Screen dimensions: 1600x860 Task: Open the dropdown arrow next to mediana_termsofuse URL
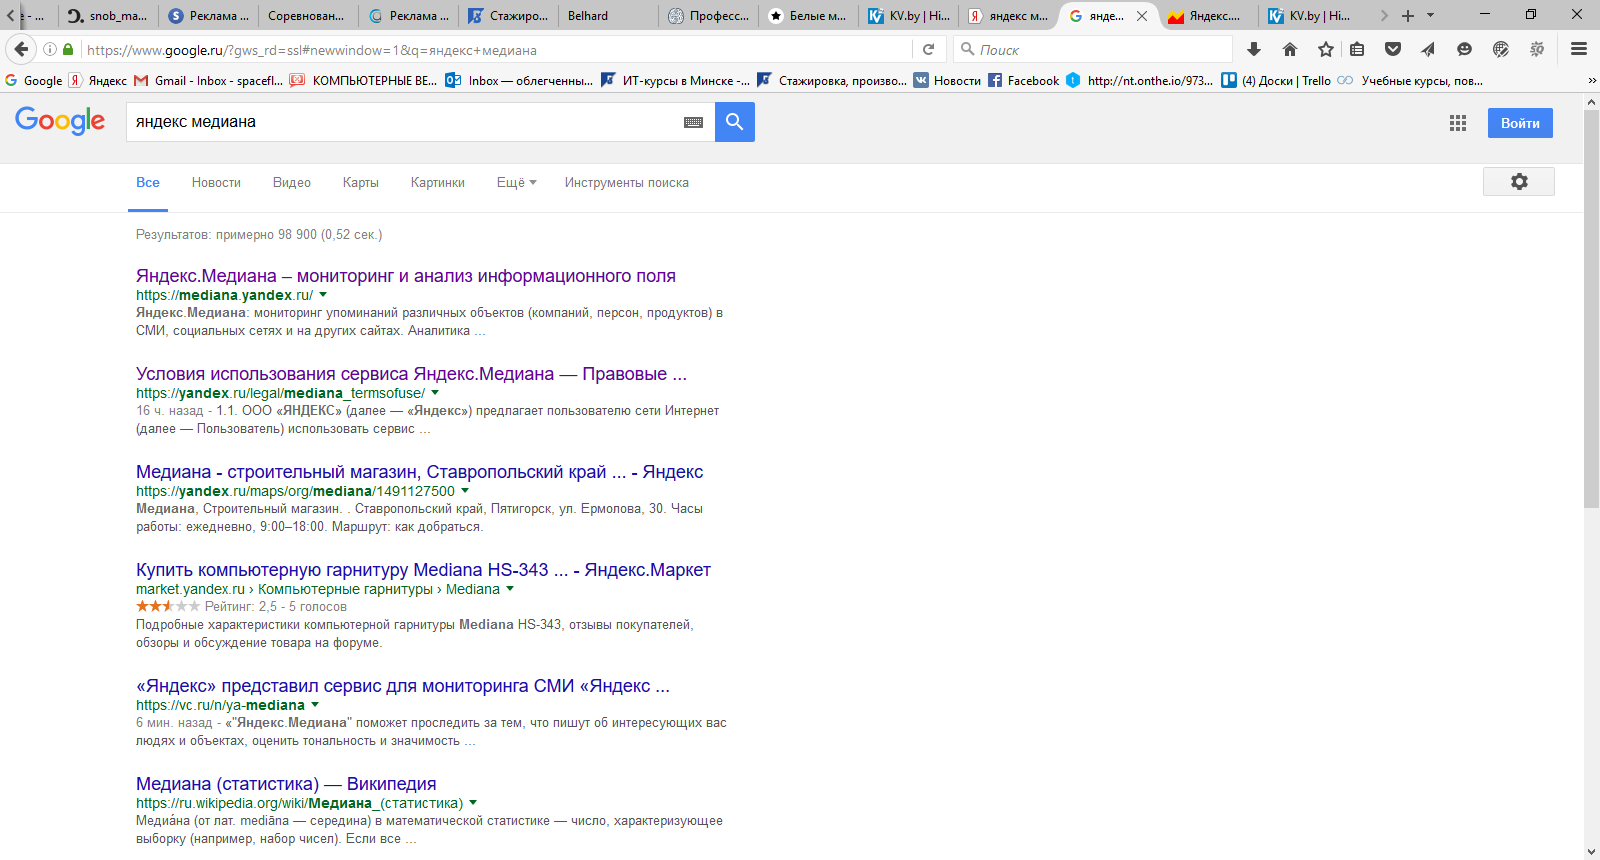click(x=435, y=393)
